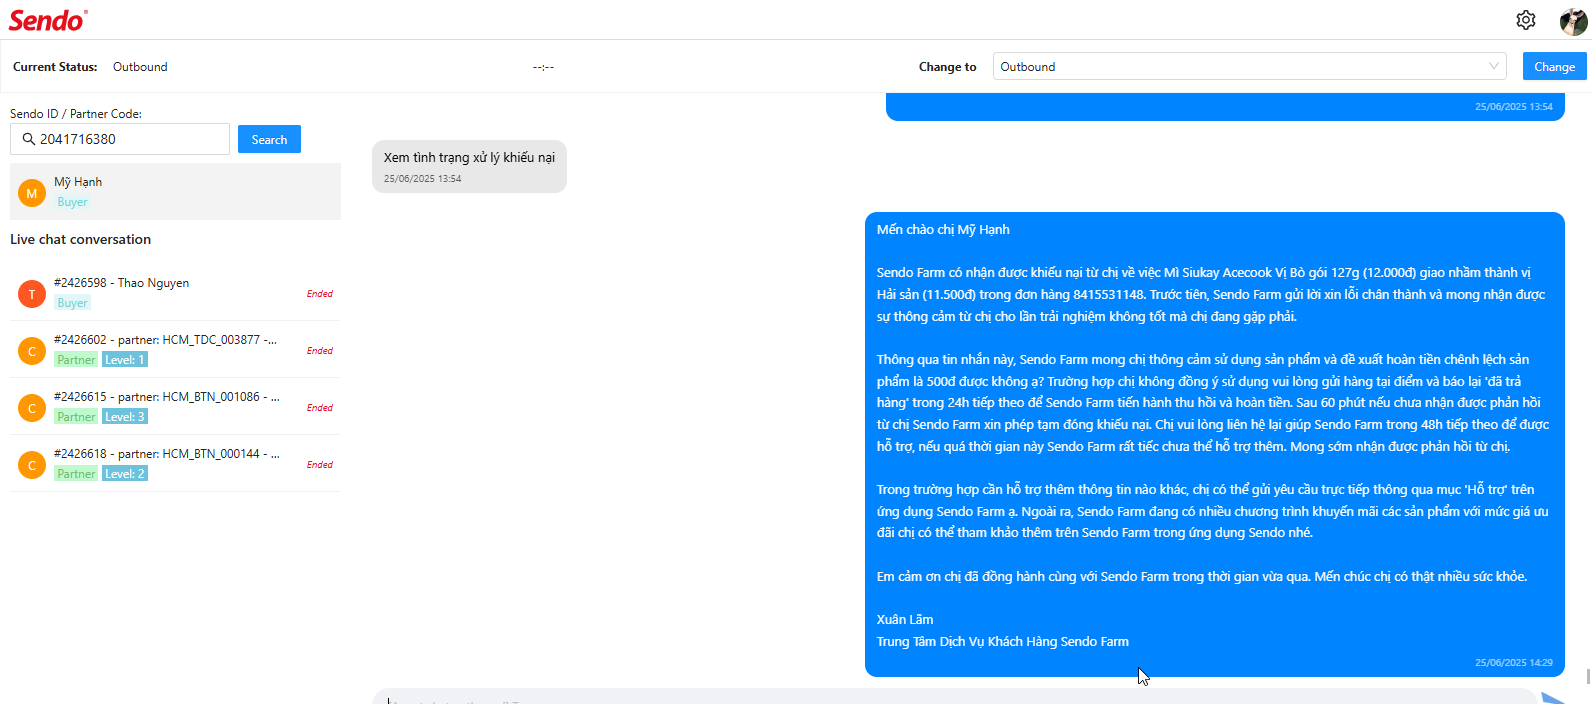Click the 'Xuân Lãm' signature line
Viewport: 1592px width, 704px height.
click(x=905, y=620)
